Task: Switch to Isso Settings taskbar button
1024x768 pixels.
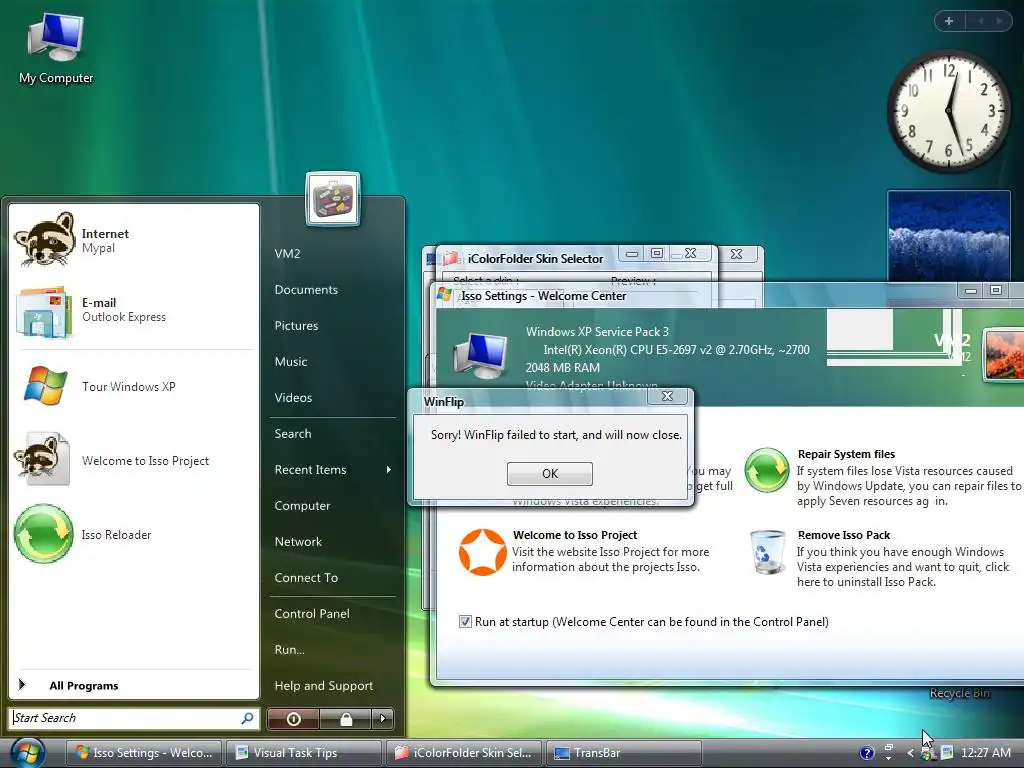Action: (x=144, y=753)
